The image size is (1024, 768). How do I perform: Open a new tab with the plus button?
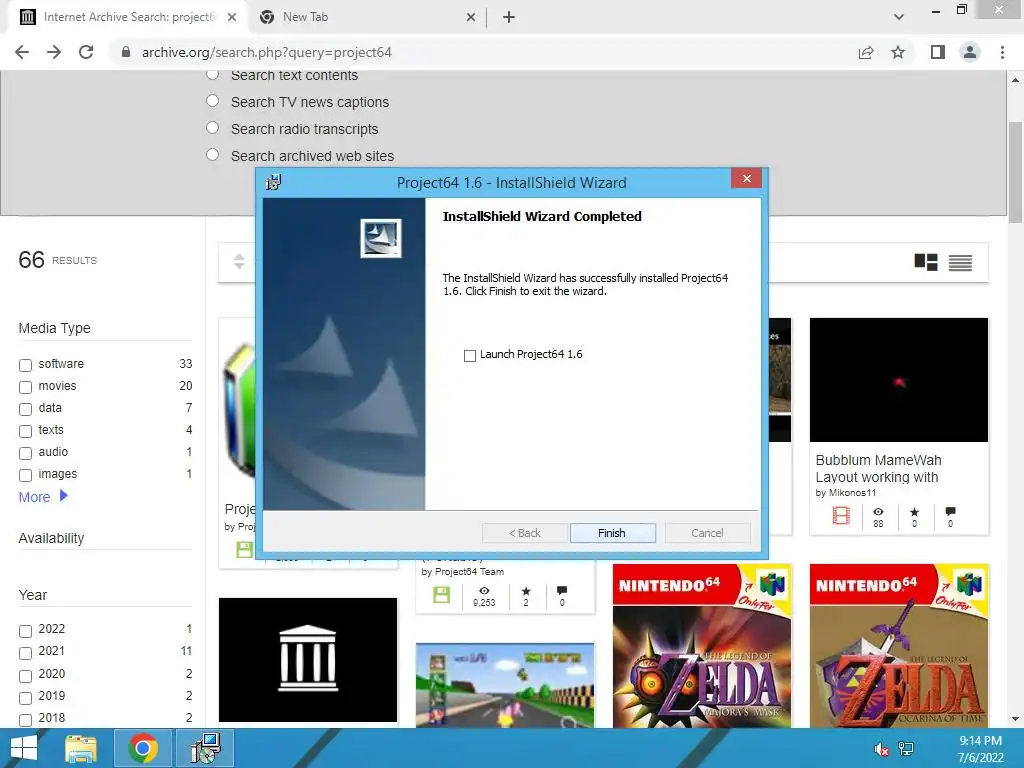[x=509, y=17]
